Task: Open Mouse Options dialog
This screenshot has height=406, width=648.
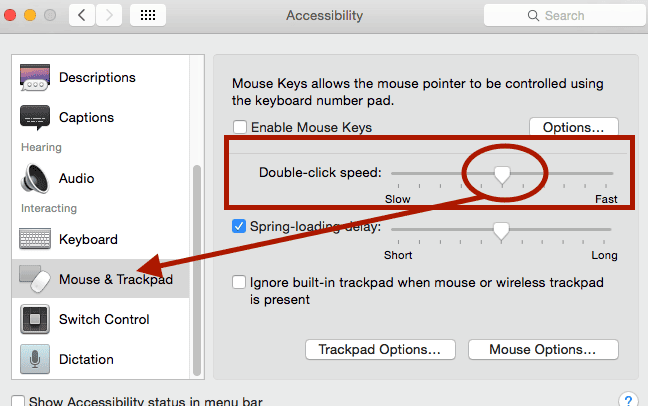Action: click(543, 349)
